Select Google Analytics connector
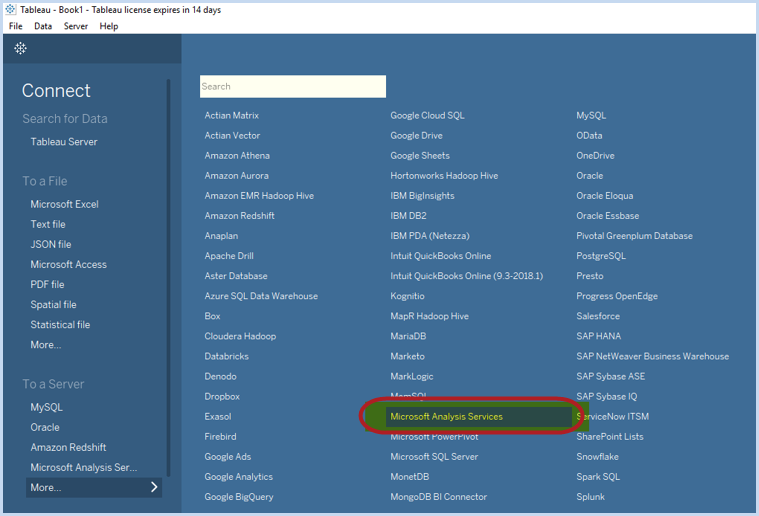759x516 pixels. (239, 477)
